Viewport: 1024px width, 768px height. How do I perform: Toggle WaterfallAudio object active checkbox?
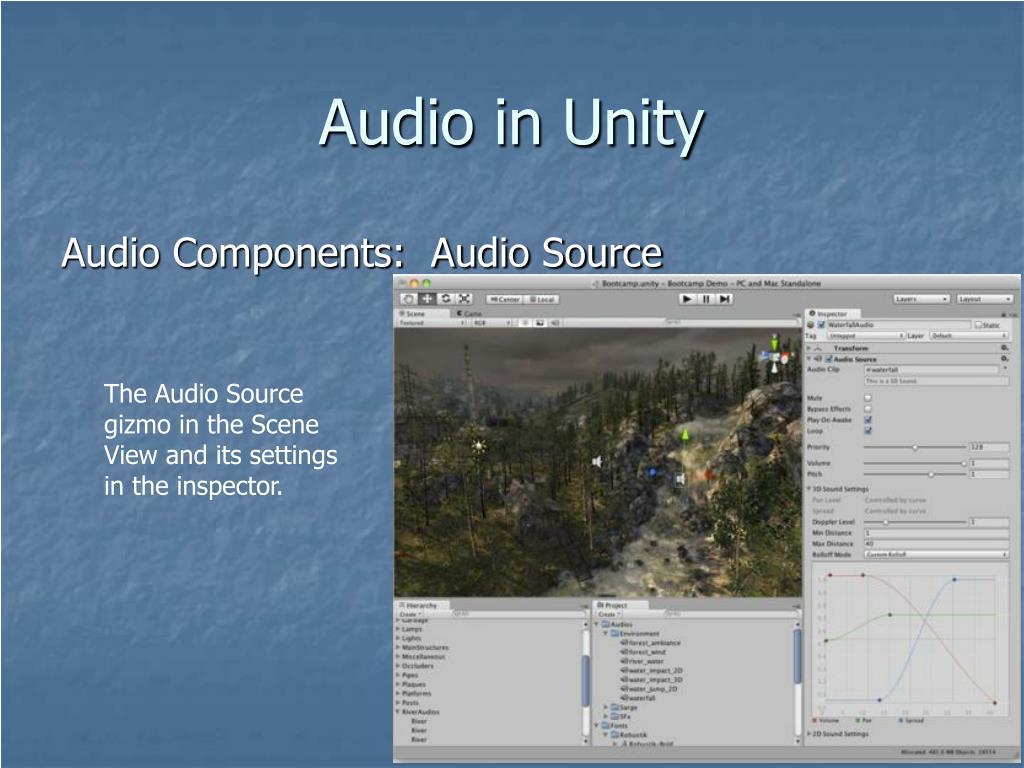click(821, 325)
